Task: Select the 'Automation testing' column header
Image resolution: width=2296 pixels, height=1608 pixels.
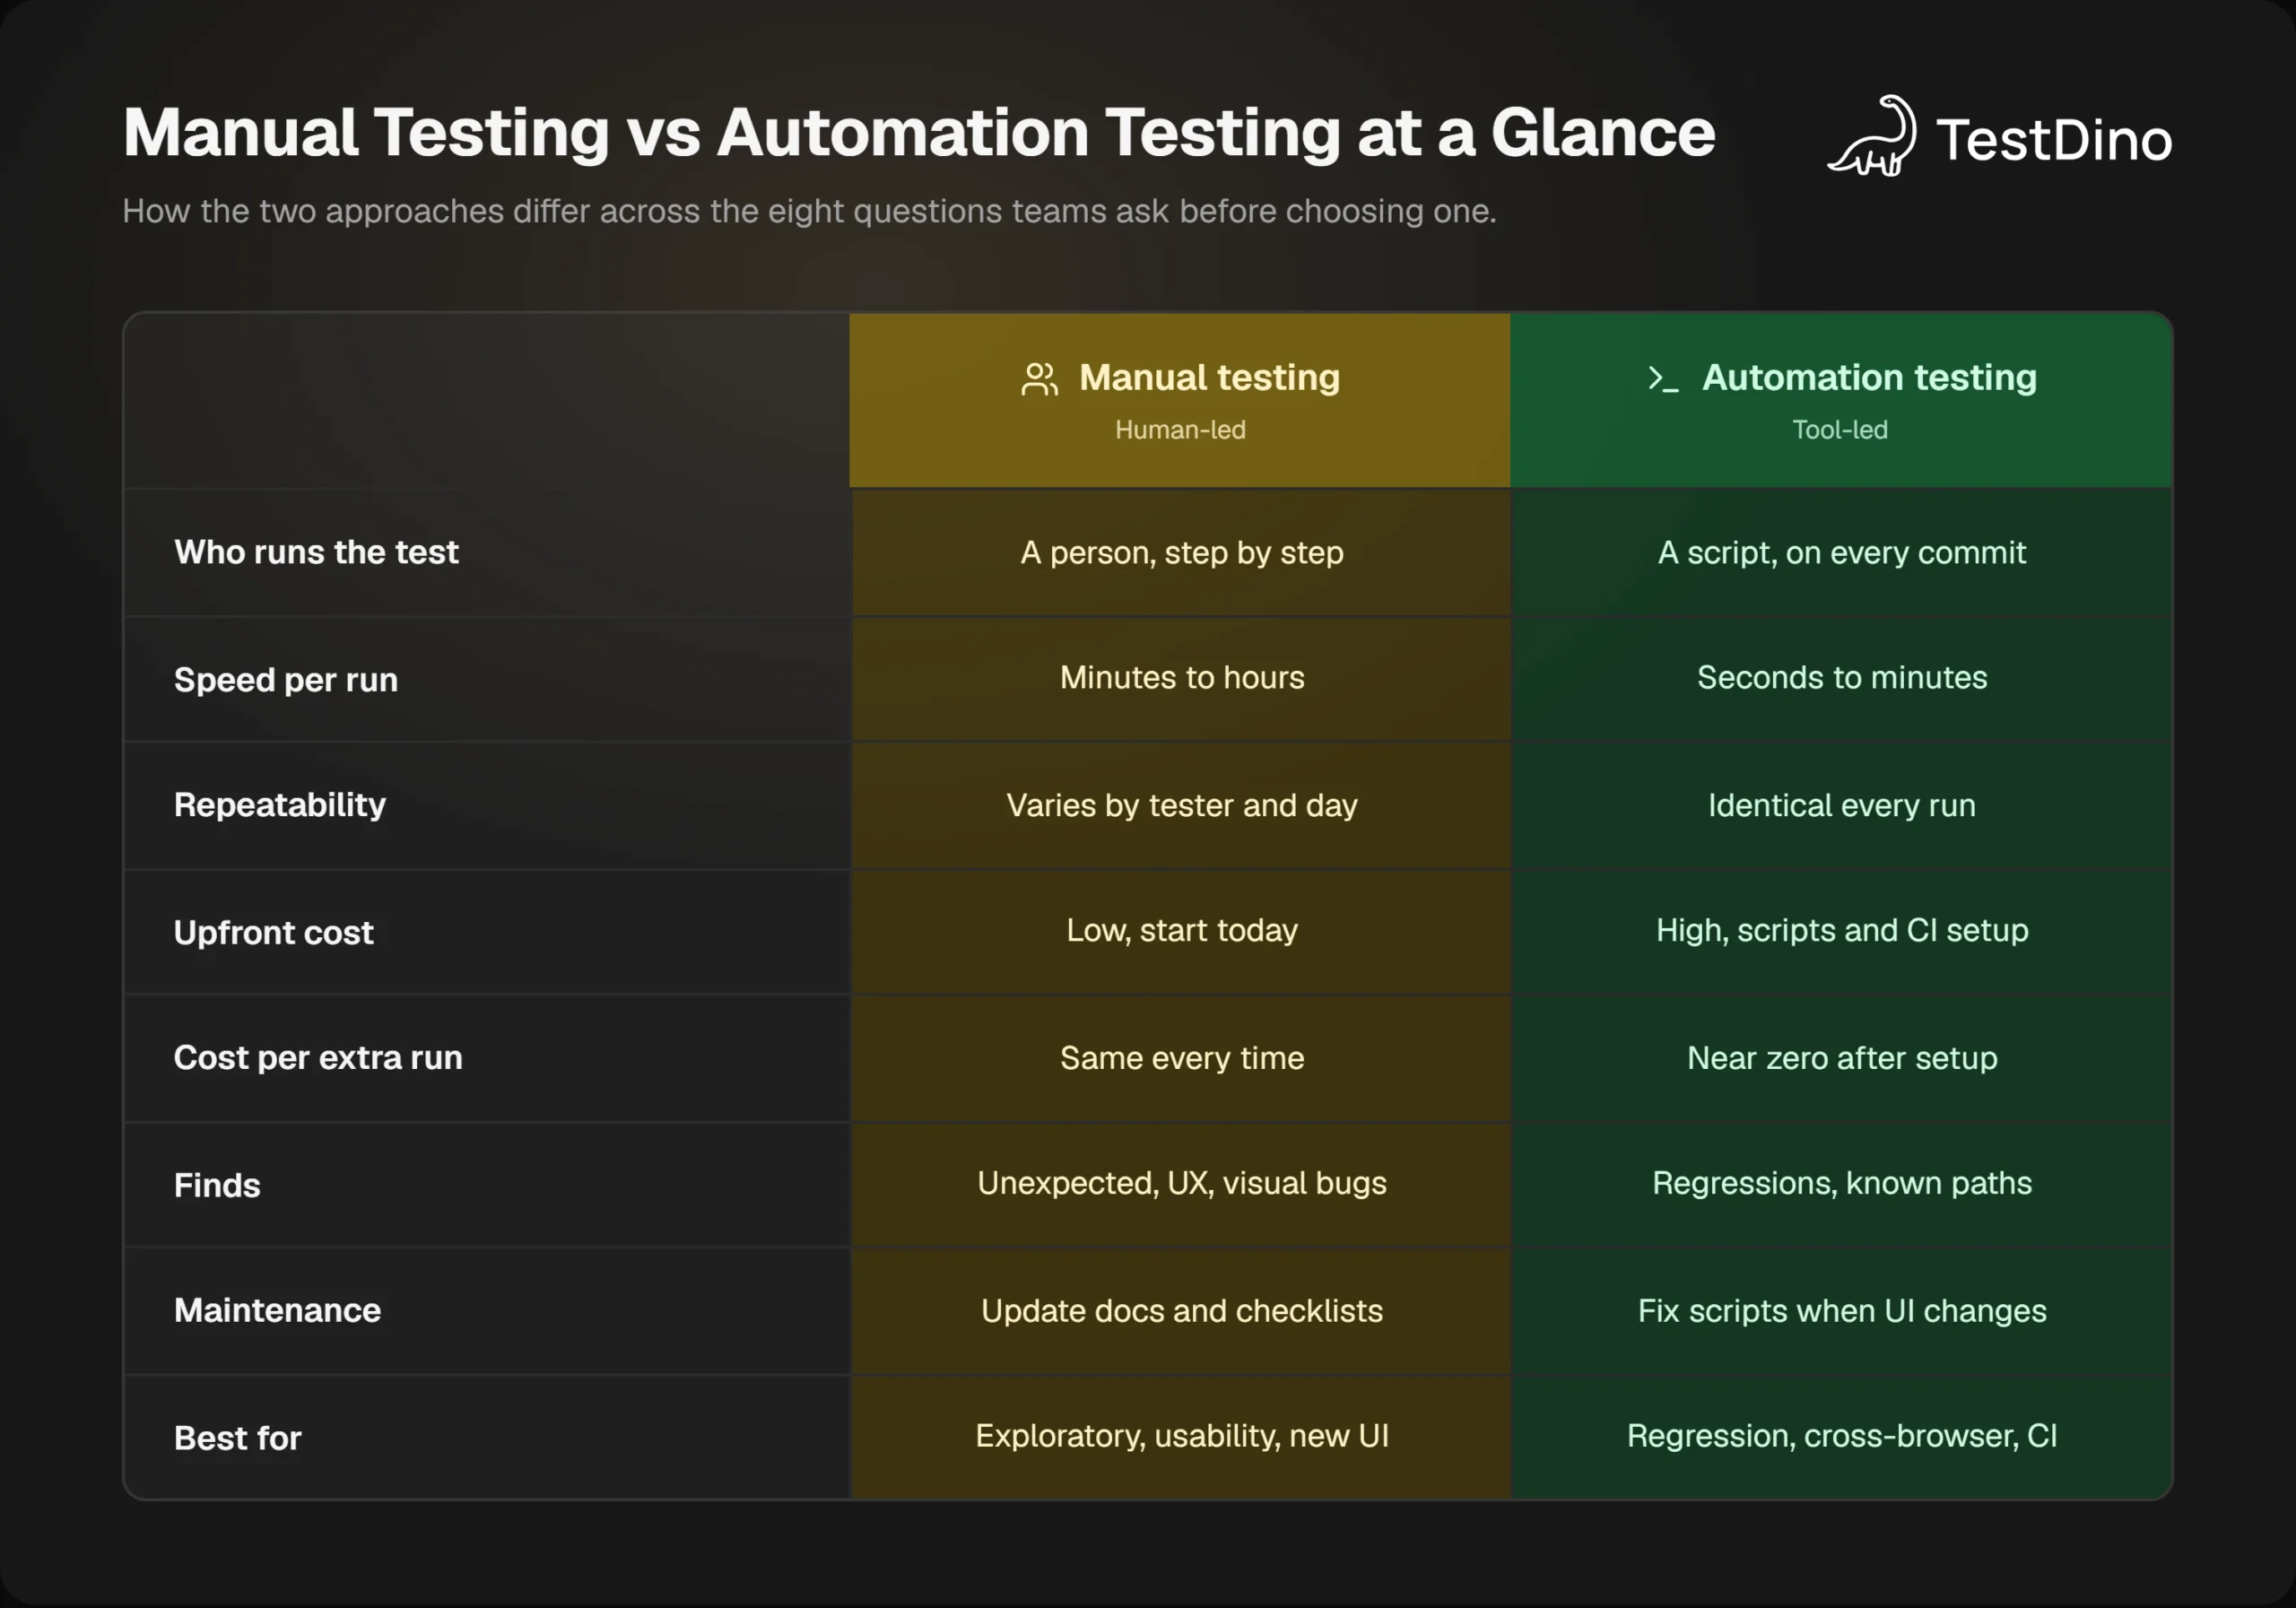Action: (1841, 400)
